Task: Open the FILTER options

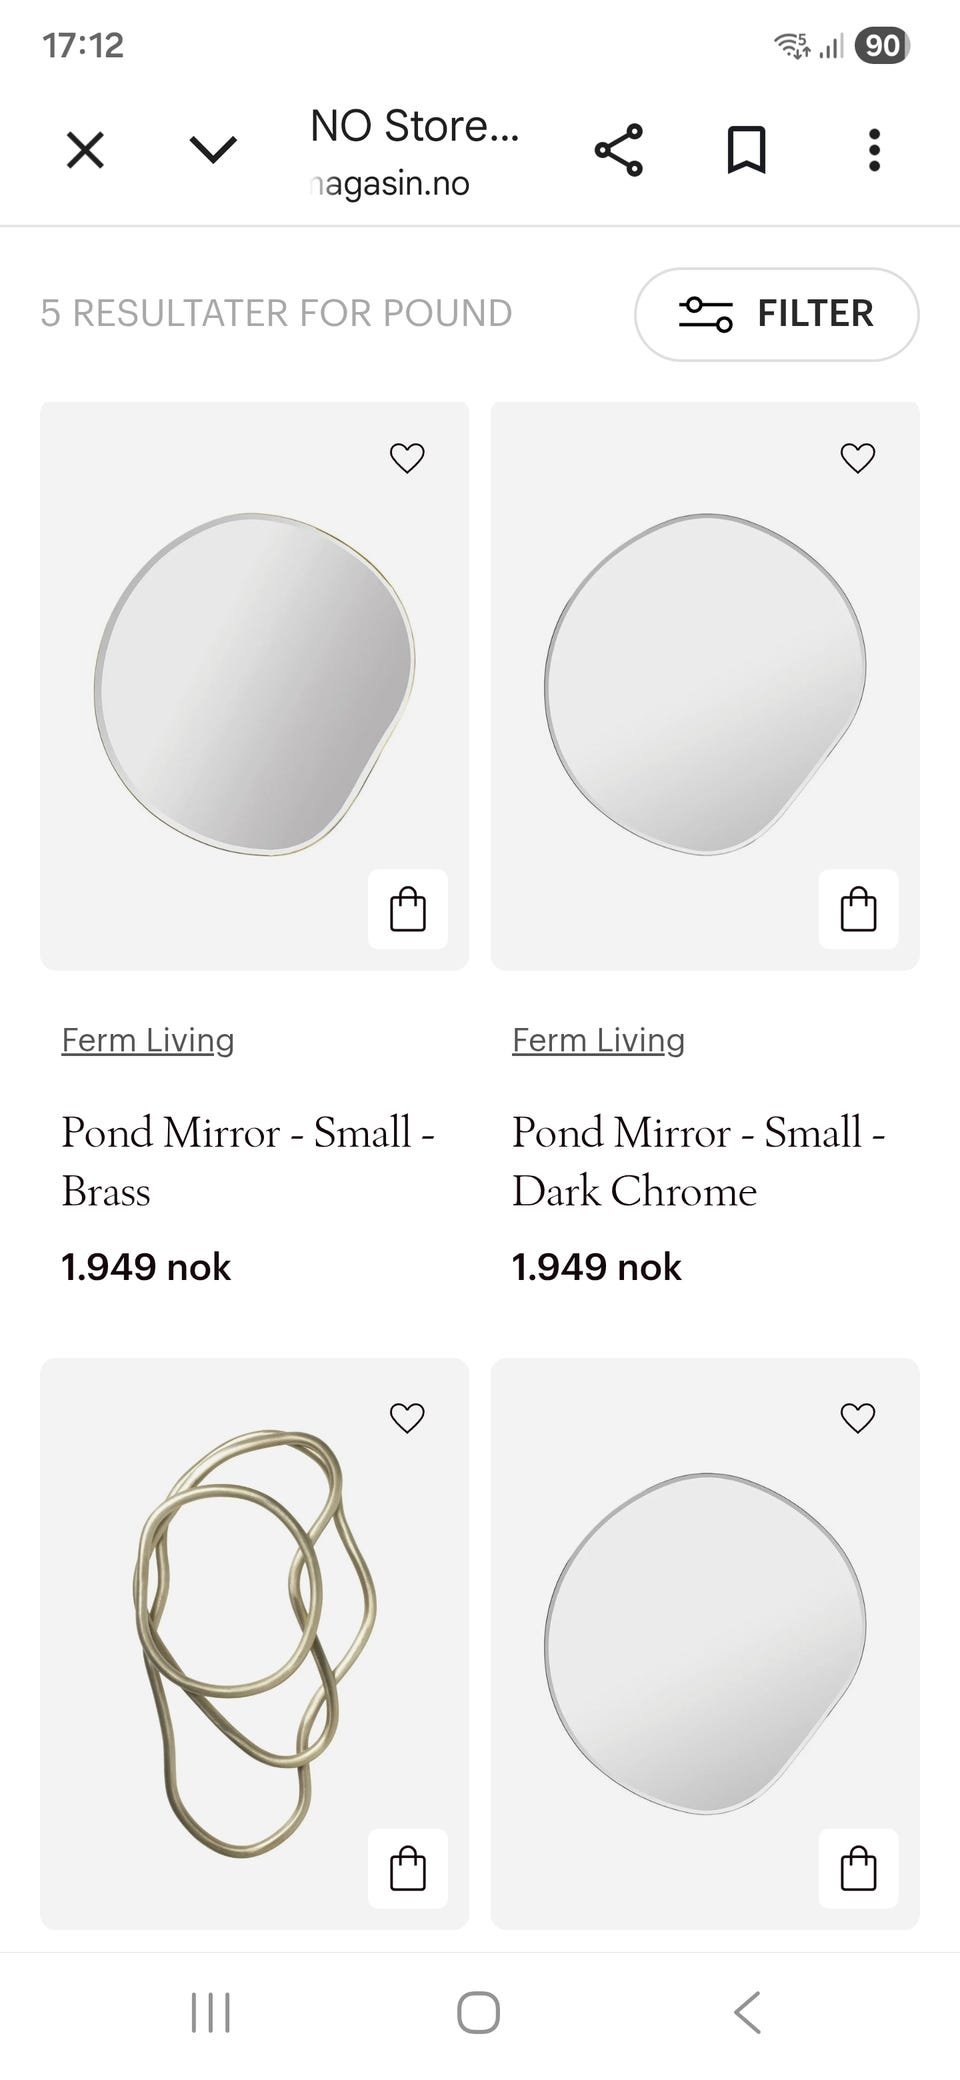Action: coord(776,314)
